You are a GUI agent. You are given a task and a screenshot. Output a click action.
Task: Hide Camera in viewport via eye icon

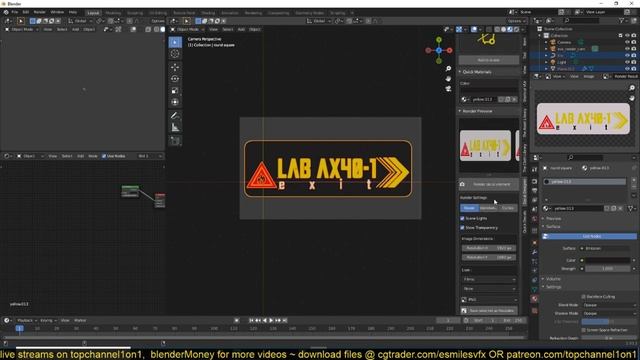click(627, 42)
